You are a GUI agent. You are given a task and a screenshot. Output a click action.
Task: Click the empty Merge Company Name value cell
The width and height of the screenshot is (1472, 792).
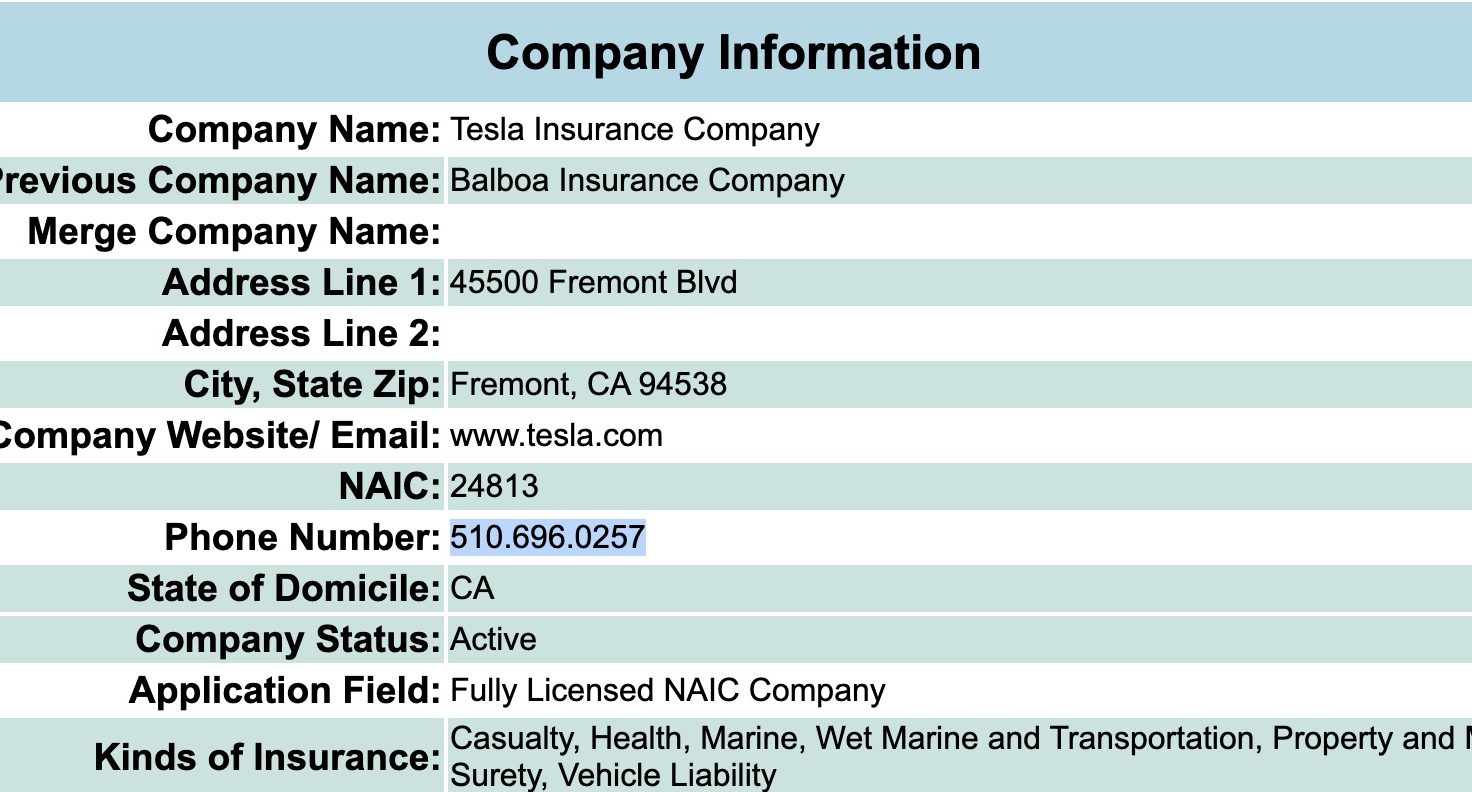(958, 231)
